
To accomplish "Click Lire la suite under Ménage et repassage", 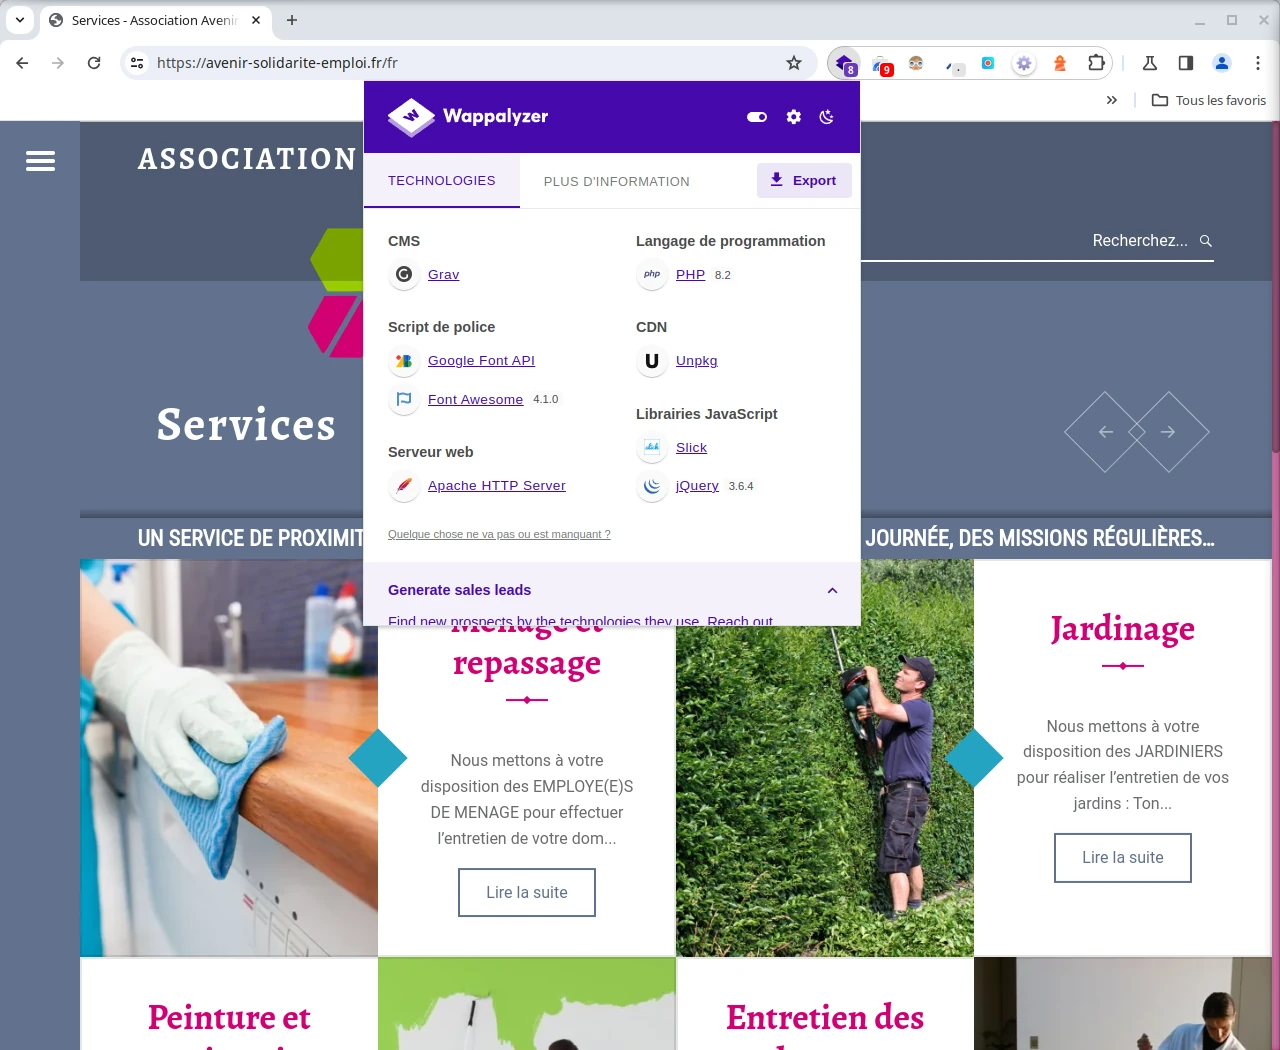I will coord(527,892).
